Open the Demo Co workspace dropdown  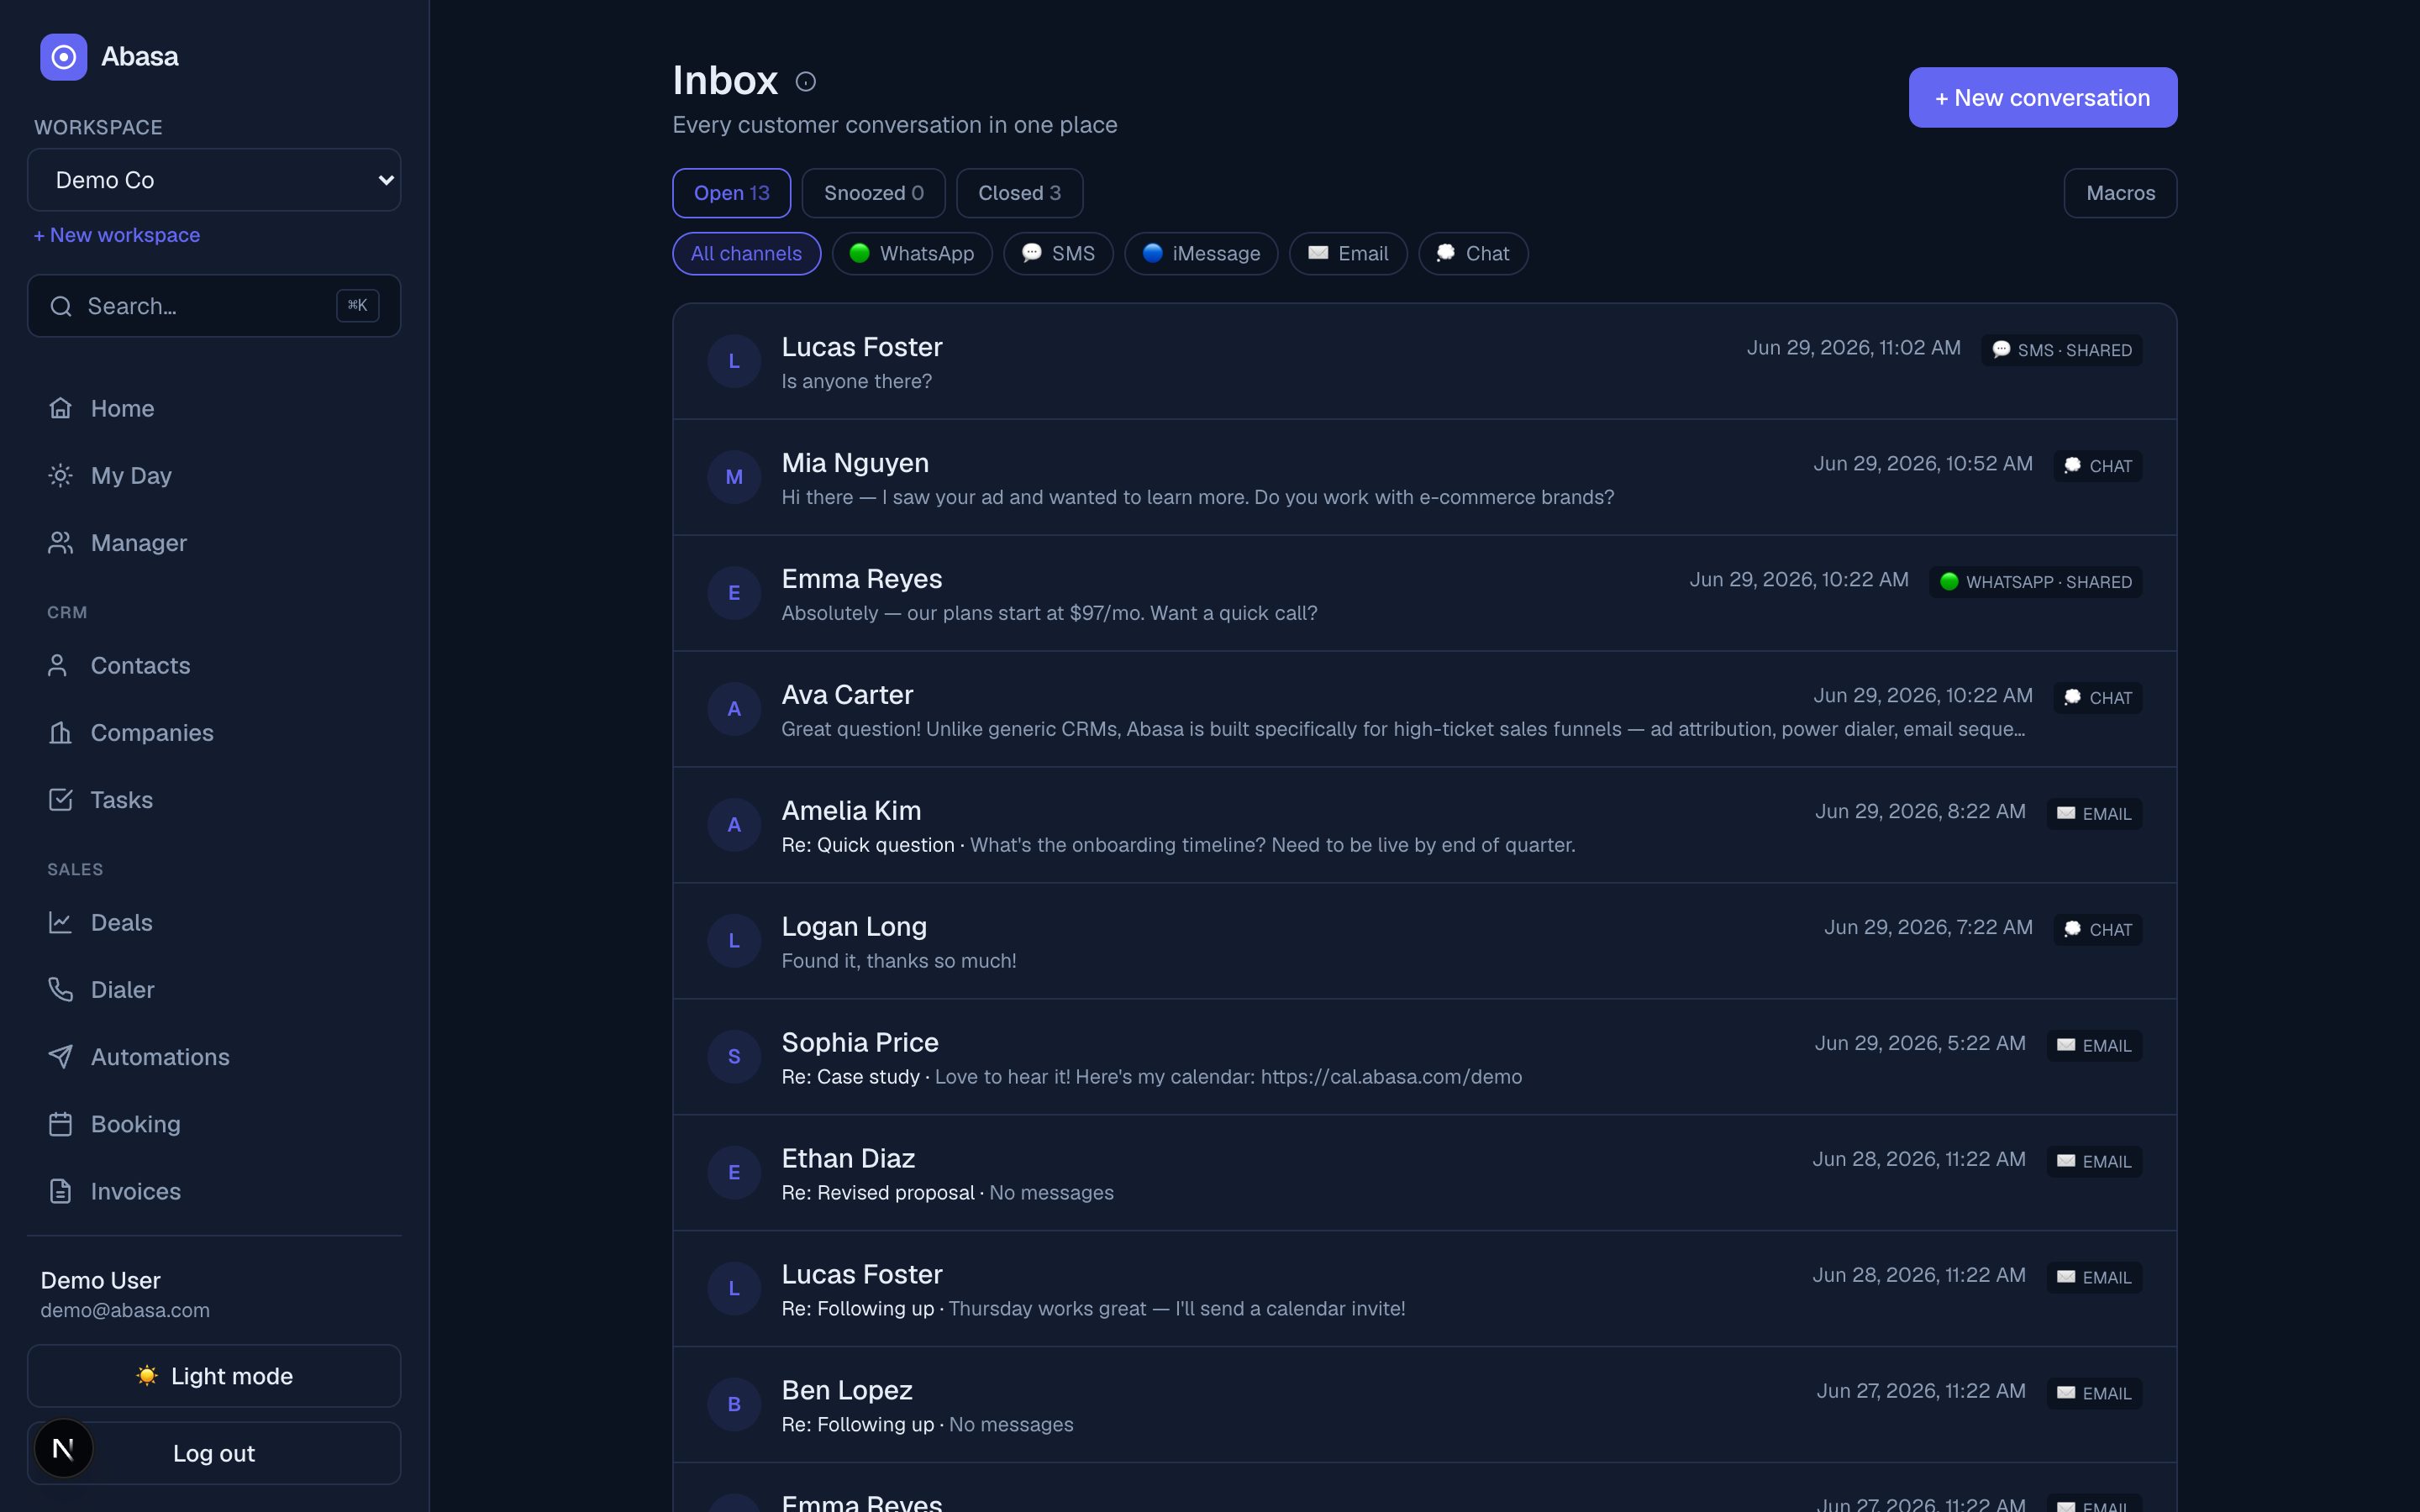pyautogui.click(x=214, y=180)
